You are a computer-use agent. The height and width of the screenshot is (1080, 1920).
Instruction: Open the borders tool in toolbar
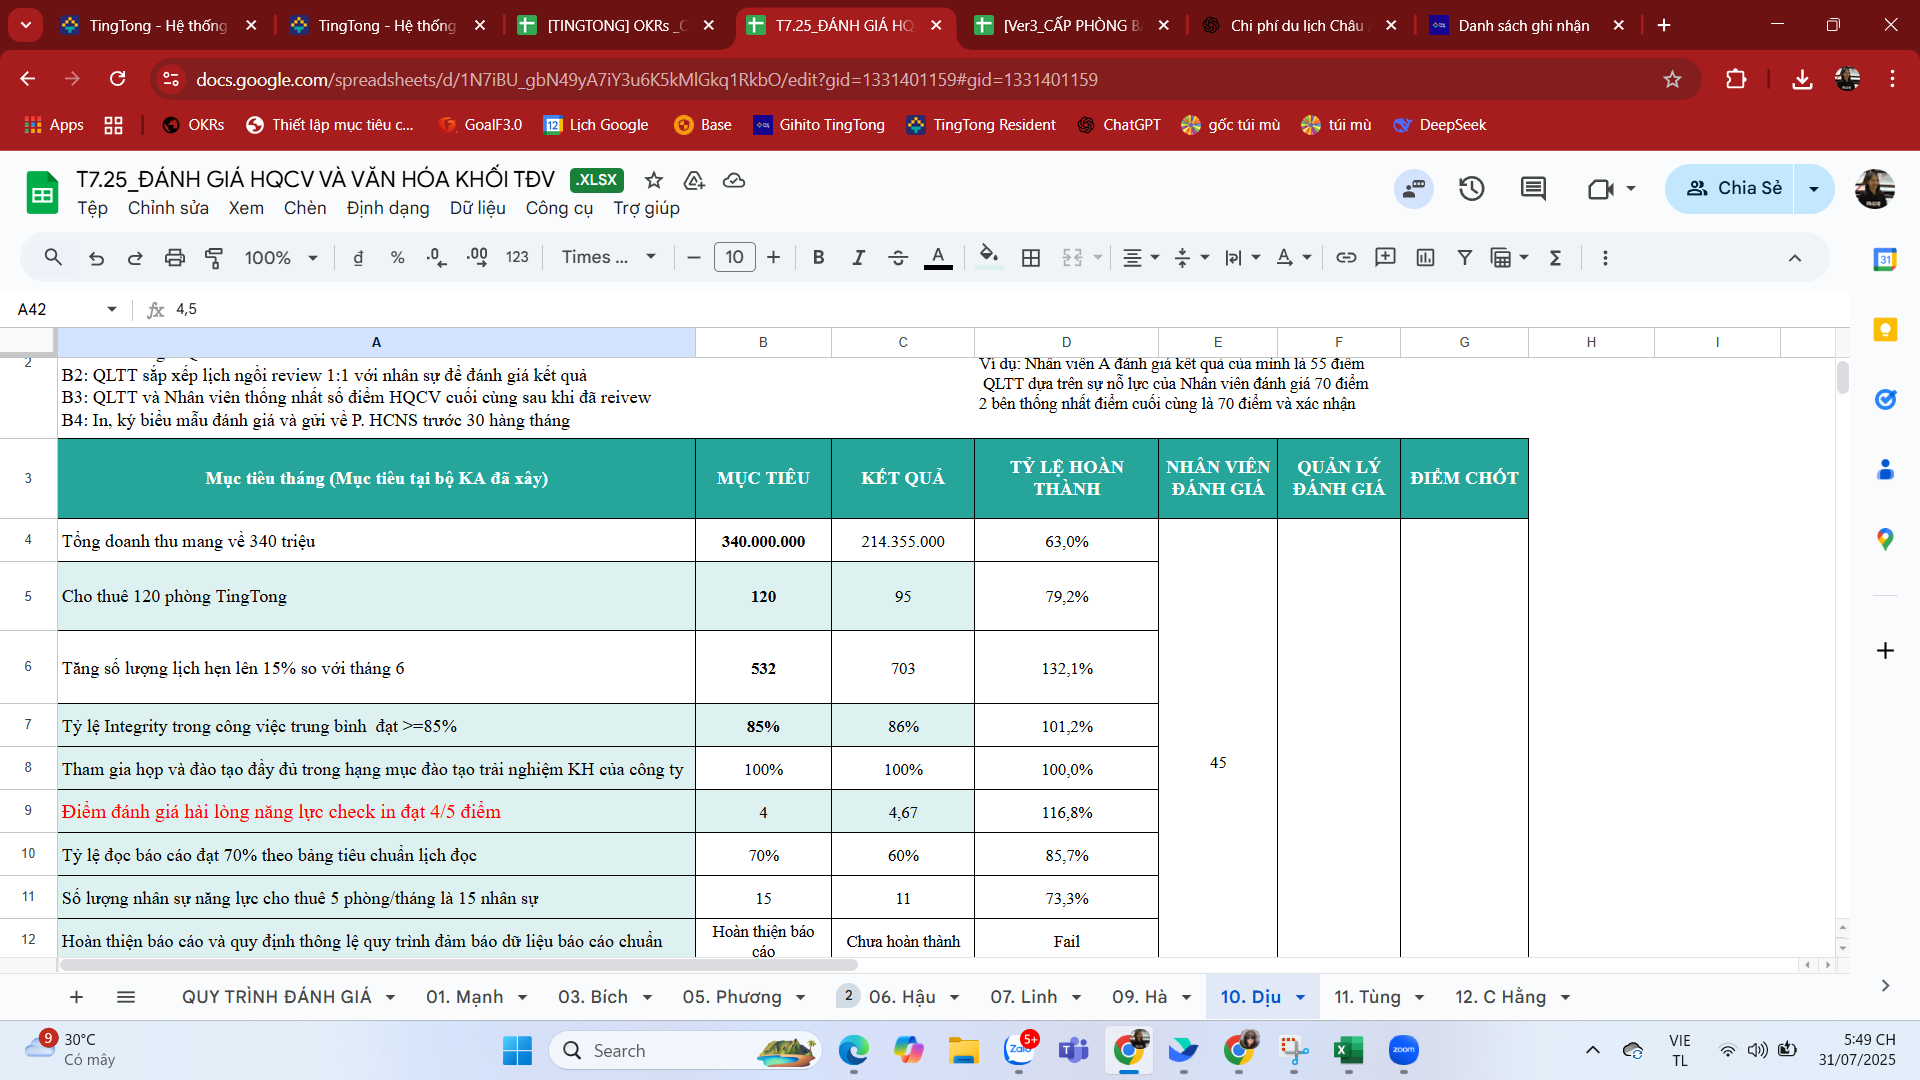coord(1031,258)
